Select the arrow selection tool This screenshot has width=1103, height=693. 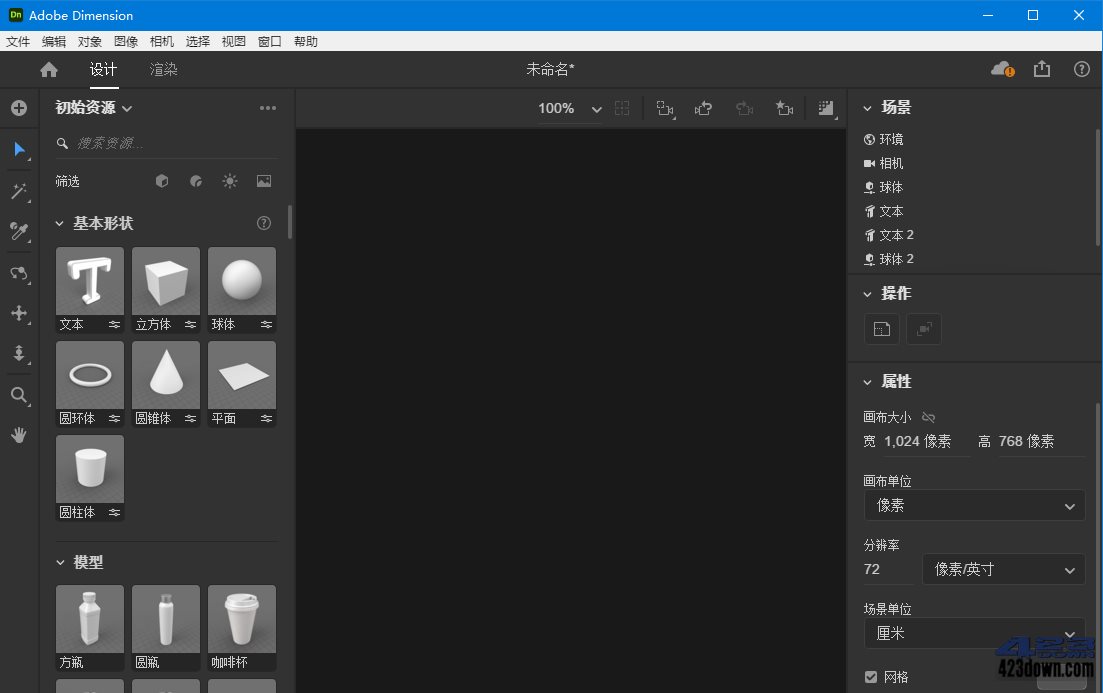click(19, 150)
